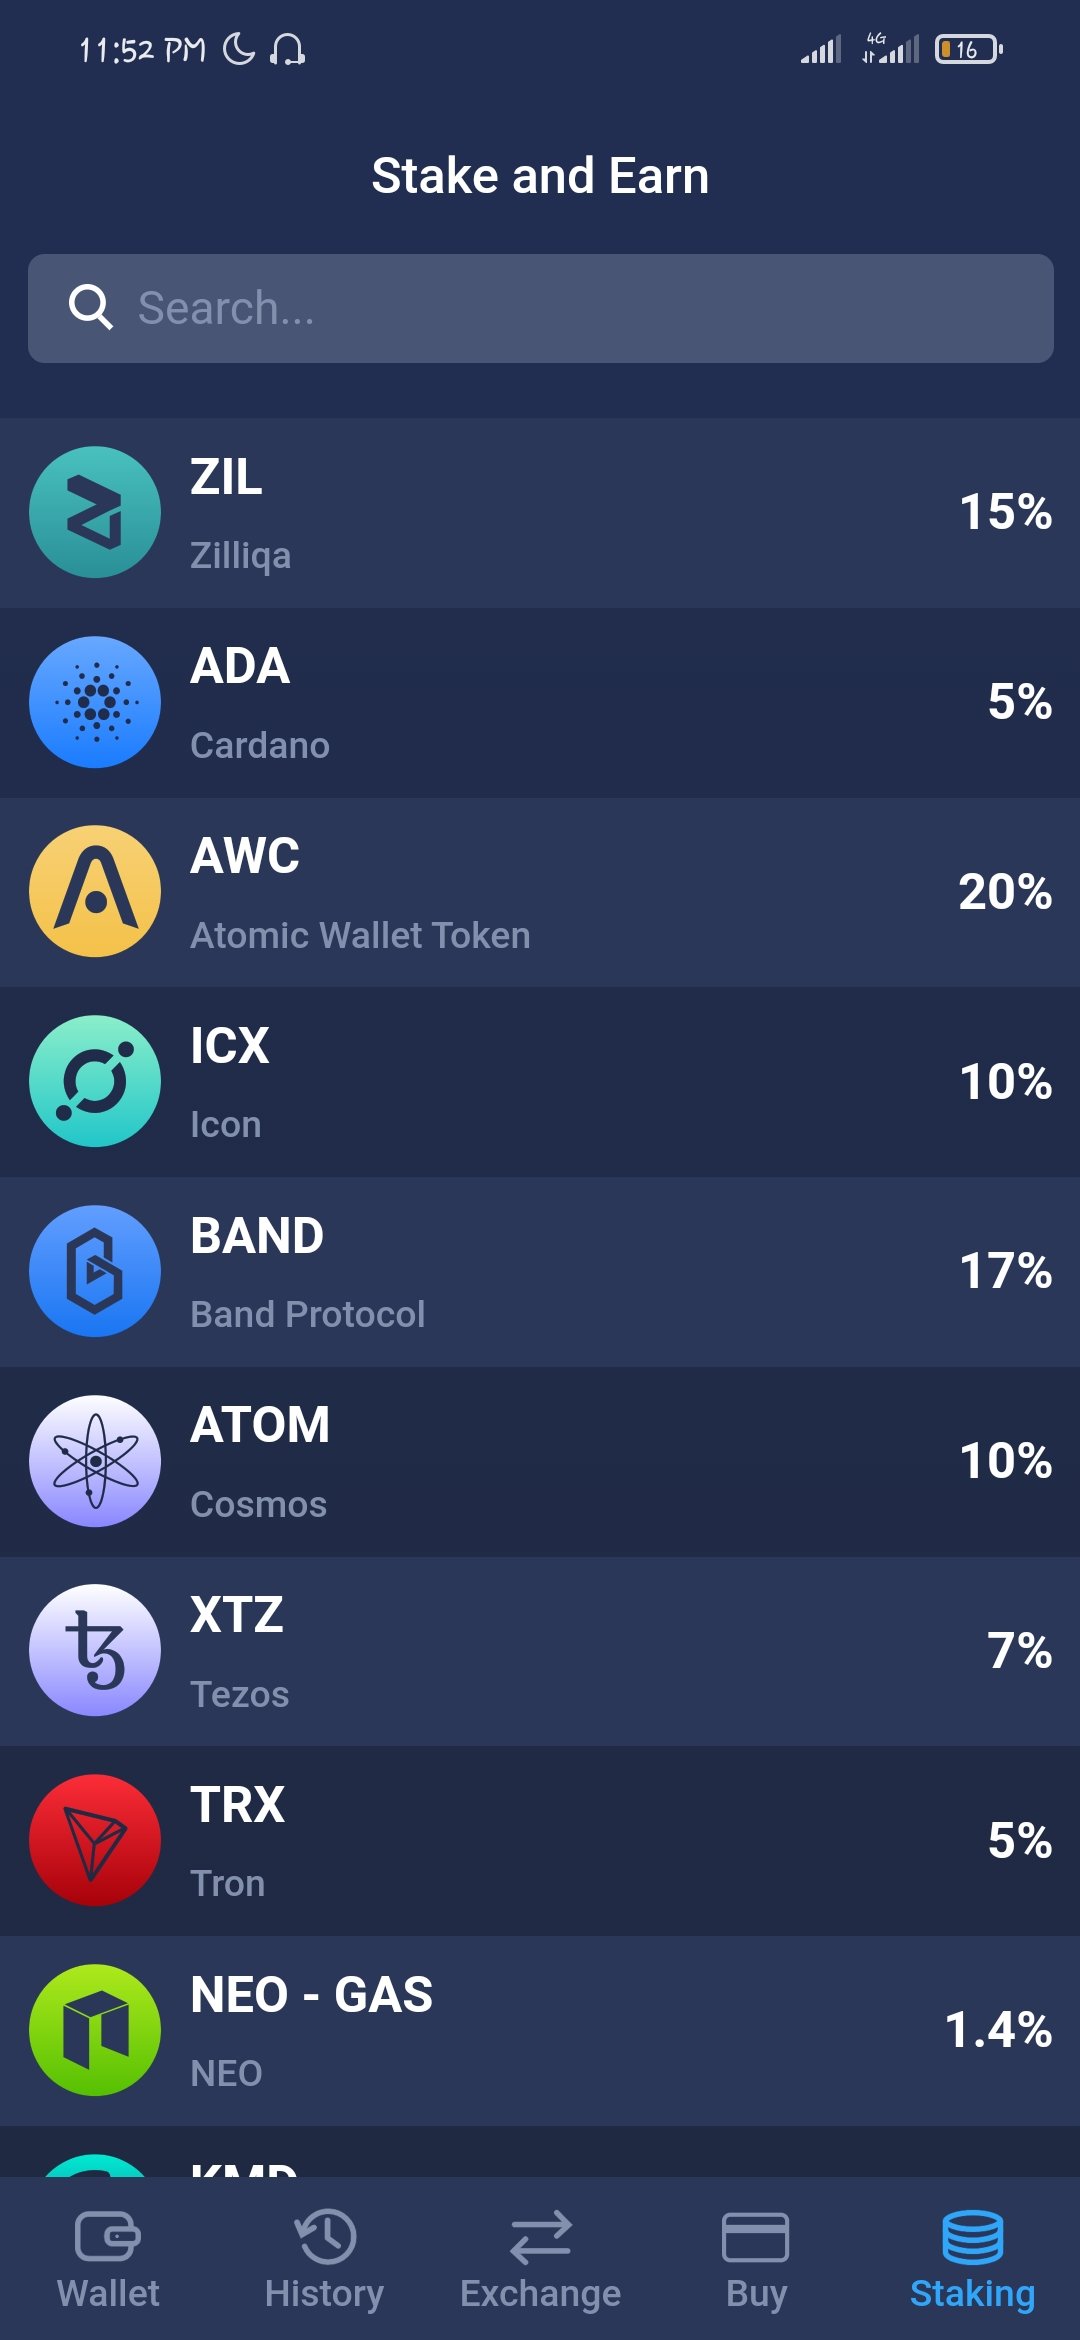Tap the Tron TRX coin icon
Screen dimensions: 1080x2340
click(95, 1840)
